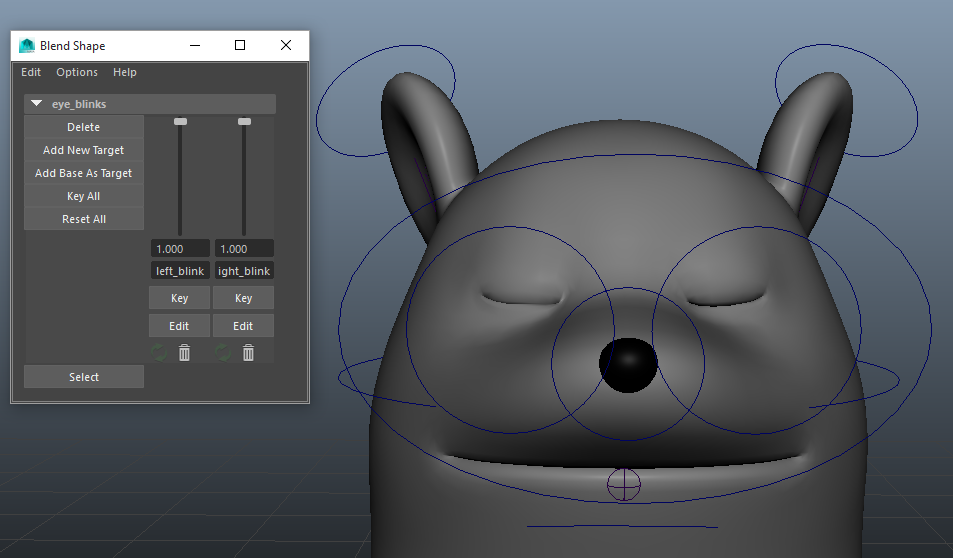Viewport: 953px width, 558px height.
Task: Click the left_blink slider handle
Action: tap(180, 121)
